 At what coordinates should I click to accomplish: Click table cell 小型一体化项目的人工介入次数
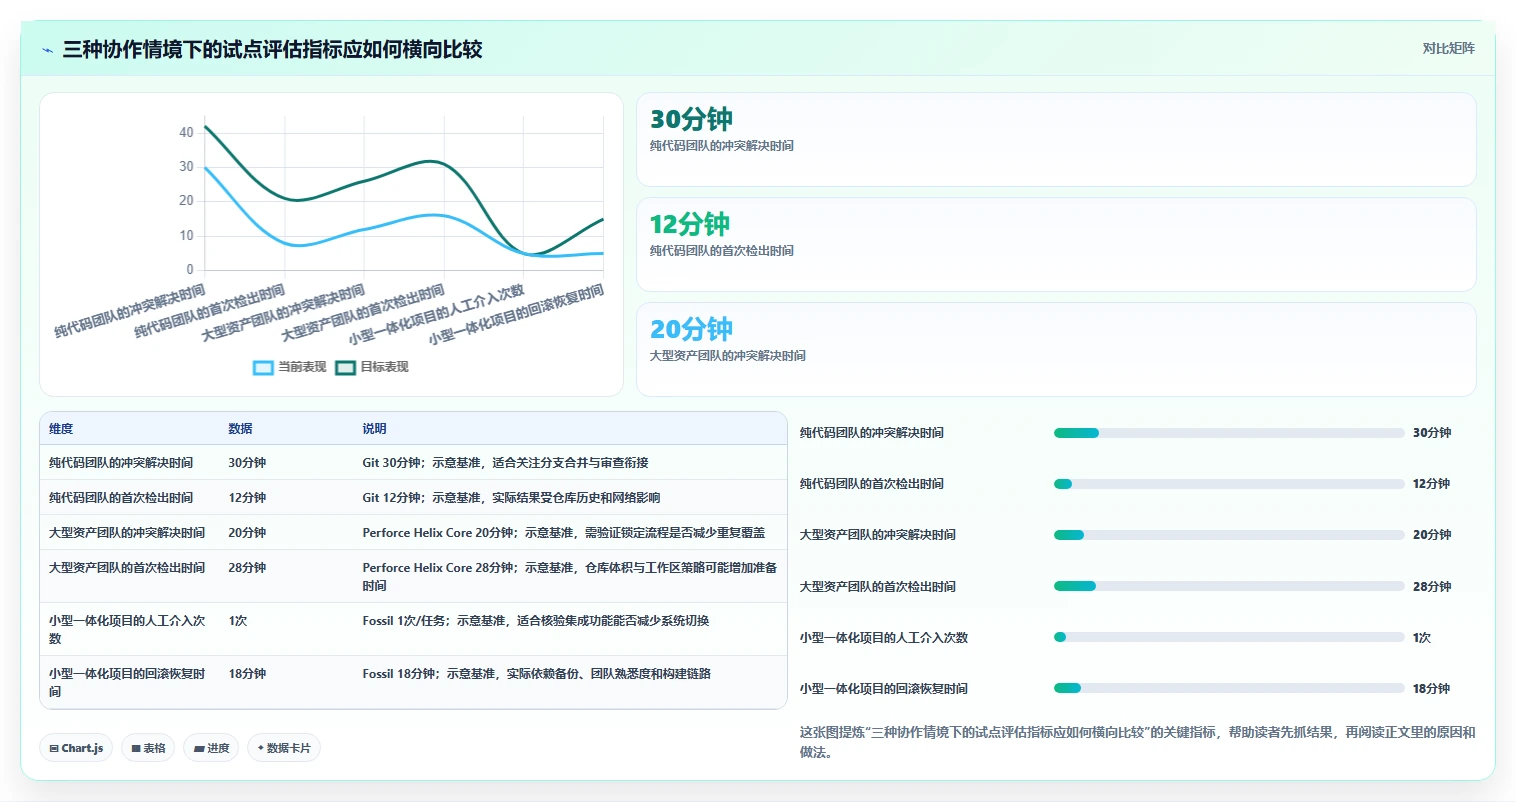pyautogui.click(x=127, y=629)
